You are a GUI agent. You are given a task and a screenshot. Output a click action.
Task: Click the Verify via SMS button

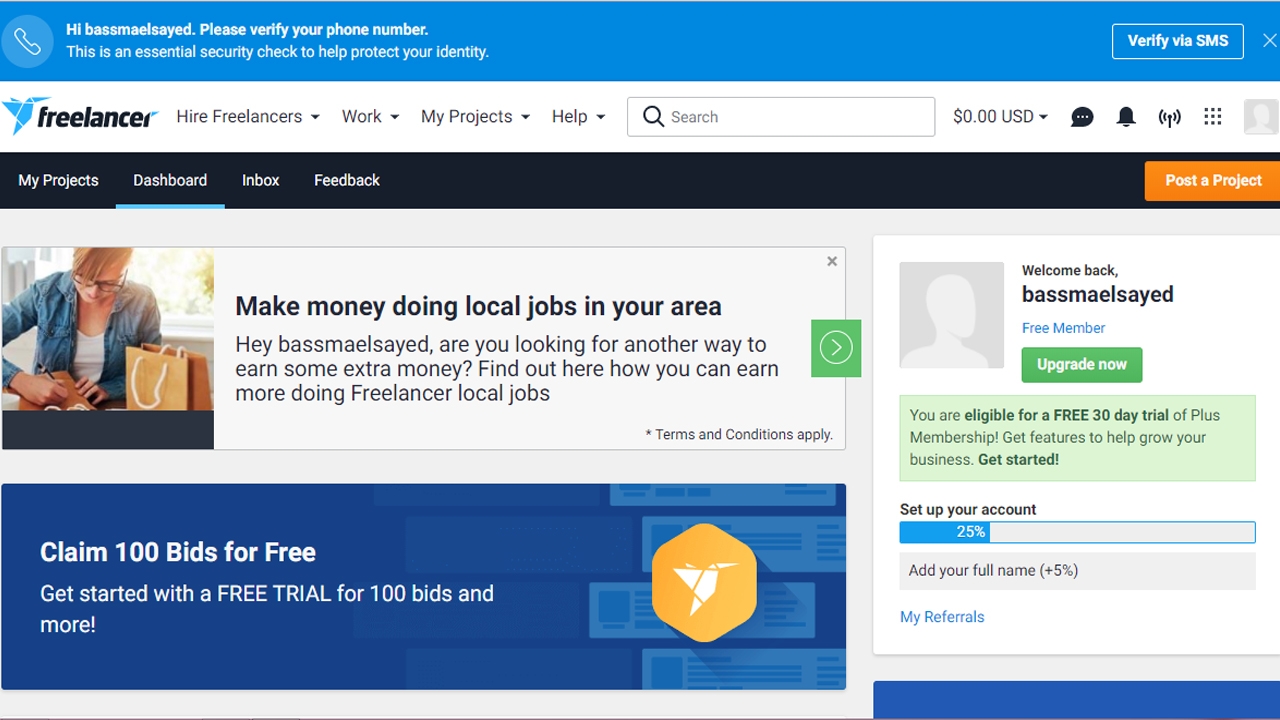(x=1178, y=41)
